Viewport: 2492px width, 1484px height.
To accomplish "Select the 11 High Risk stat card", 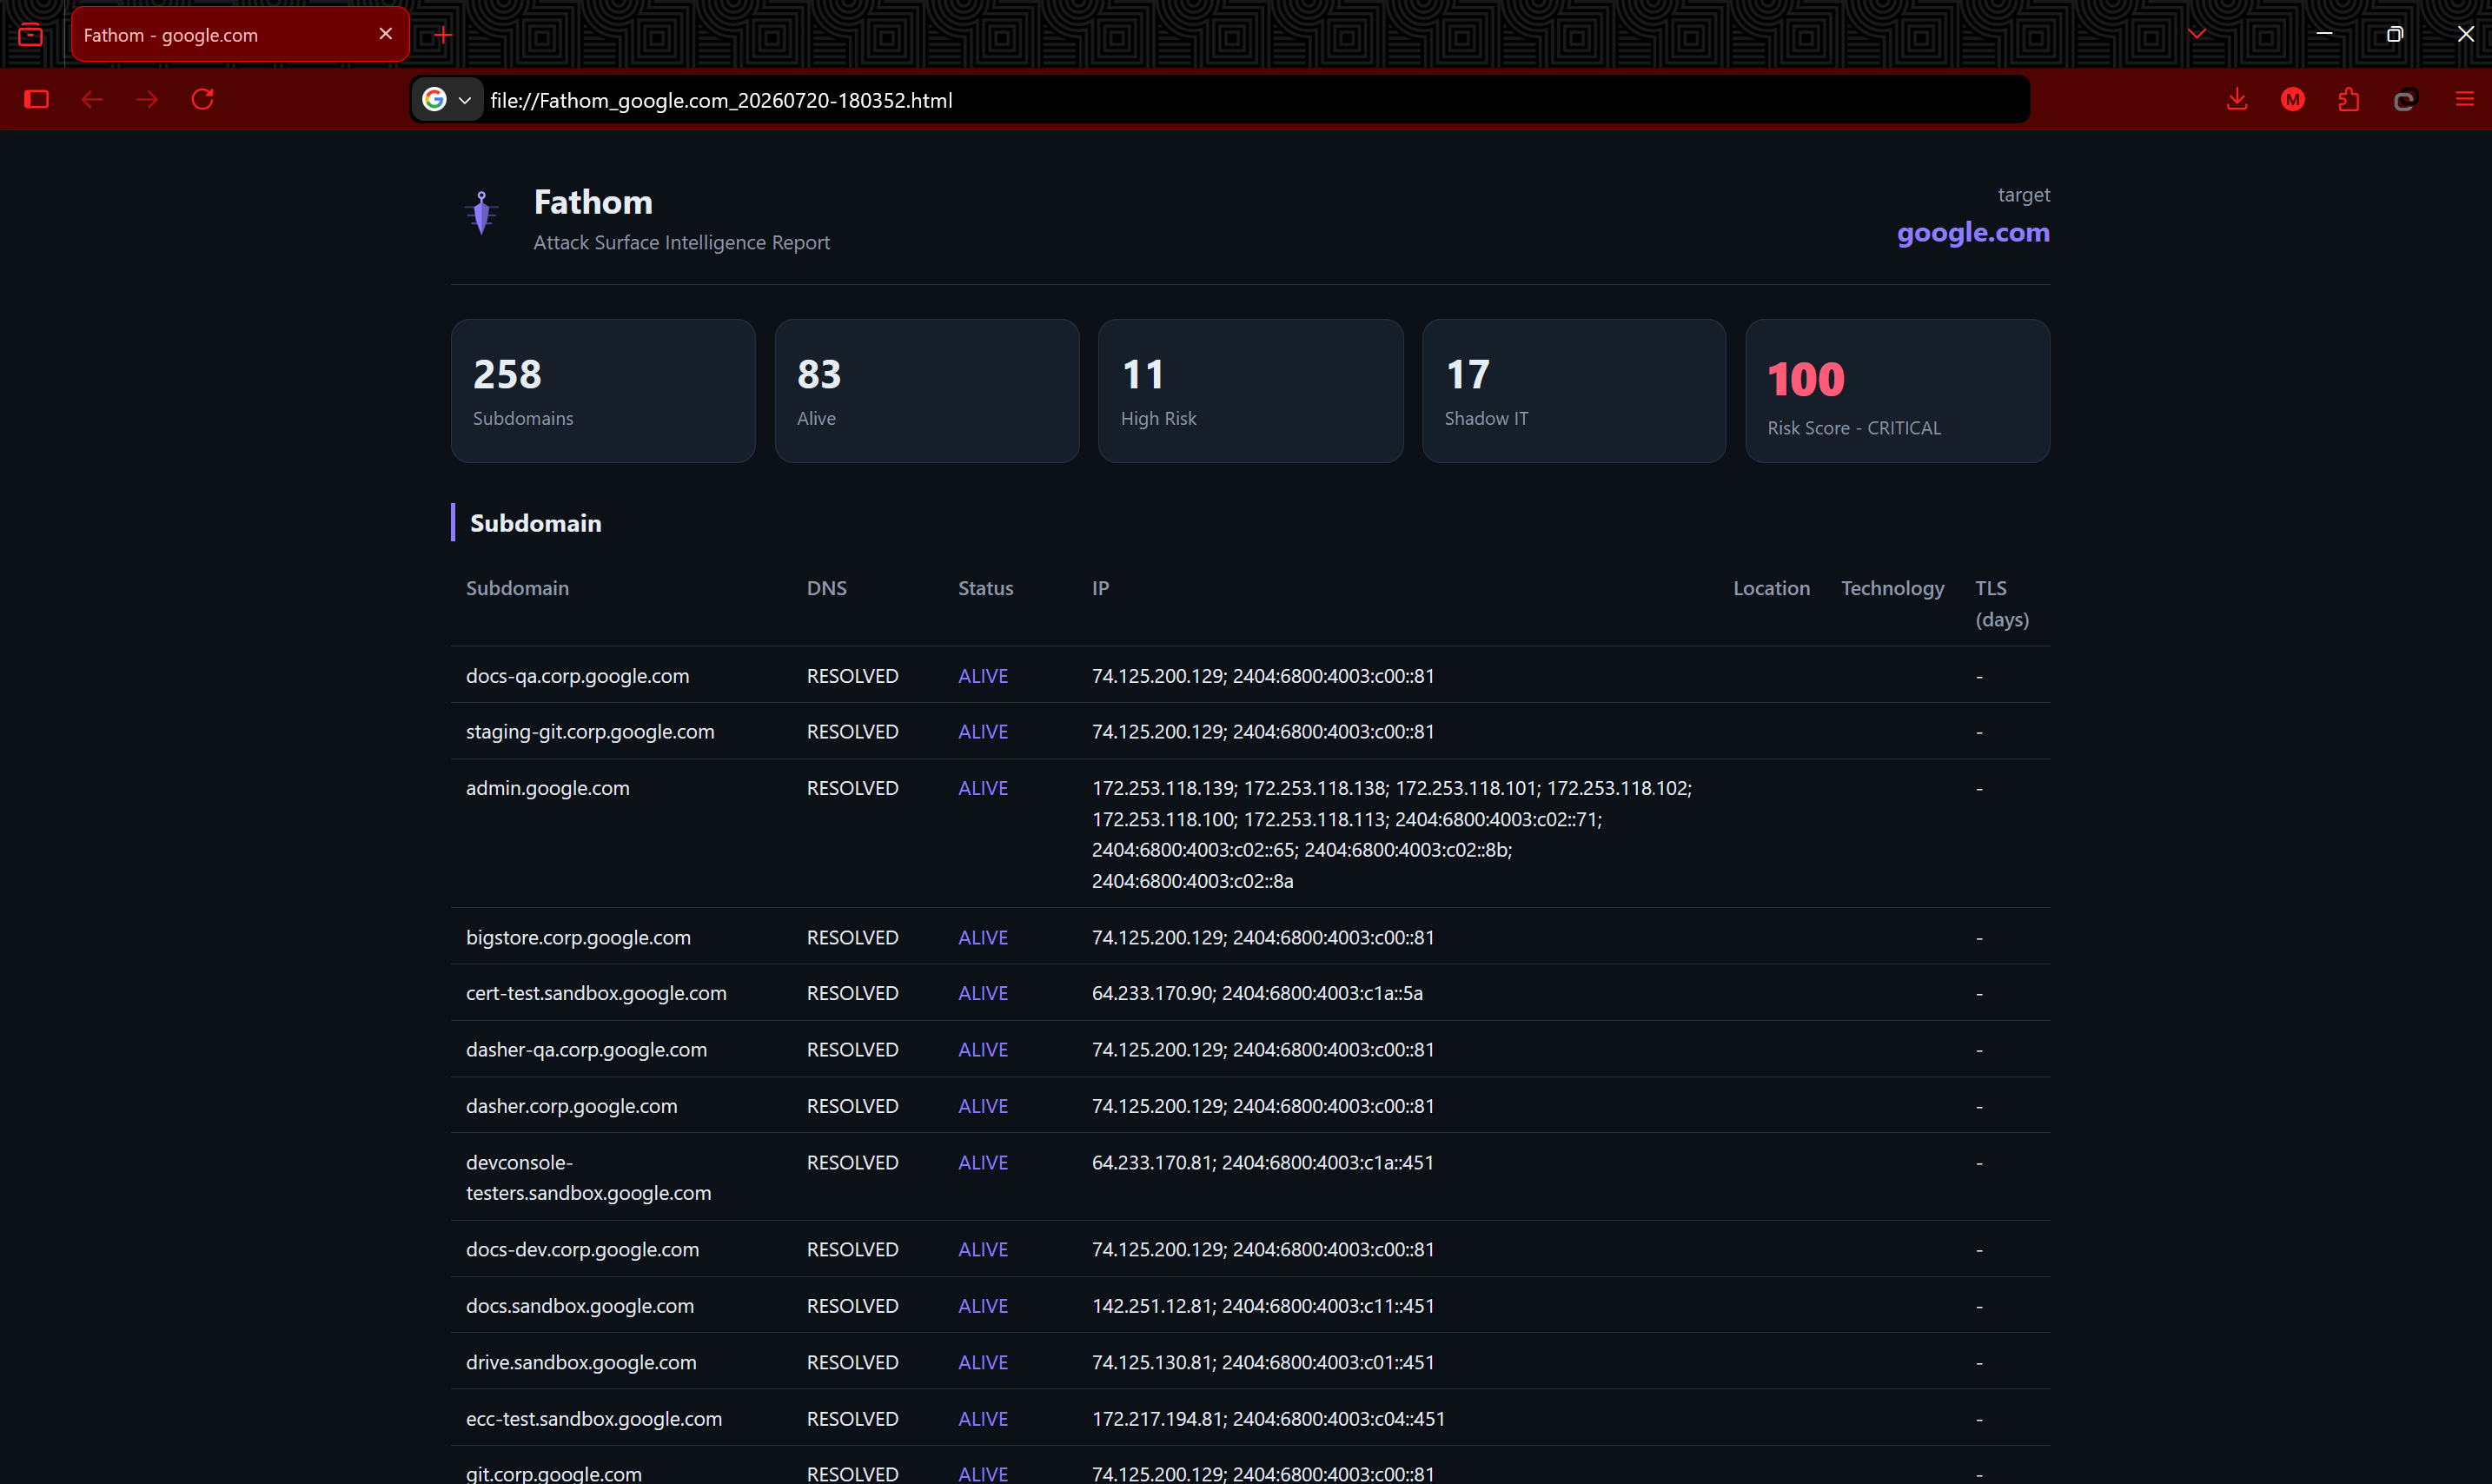I will pyautogui.click(x=1251, y=391).
